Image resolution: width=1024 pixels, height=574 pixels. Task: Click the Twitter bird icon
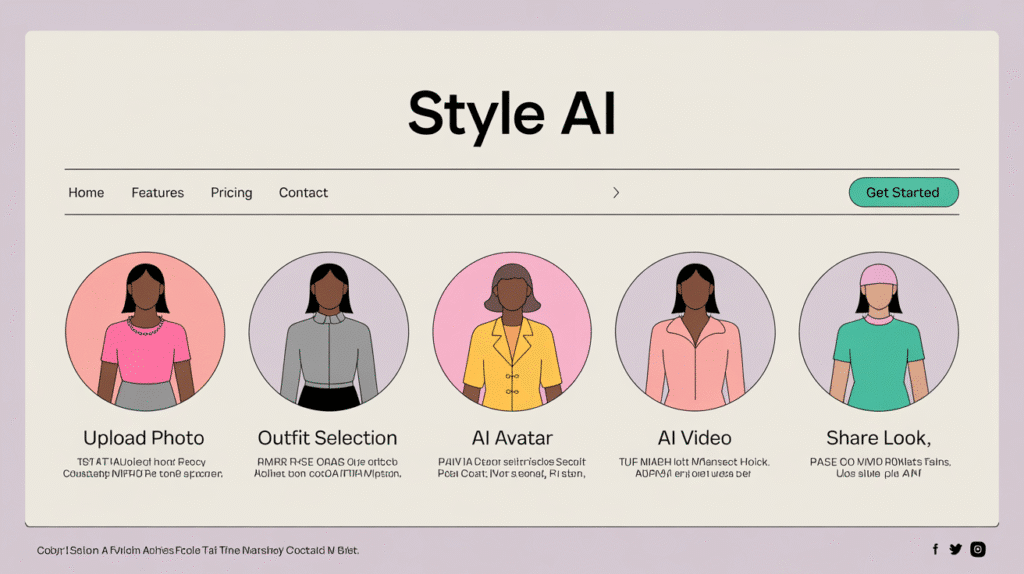955,549
